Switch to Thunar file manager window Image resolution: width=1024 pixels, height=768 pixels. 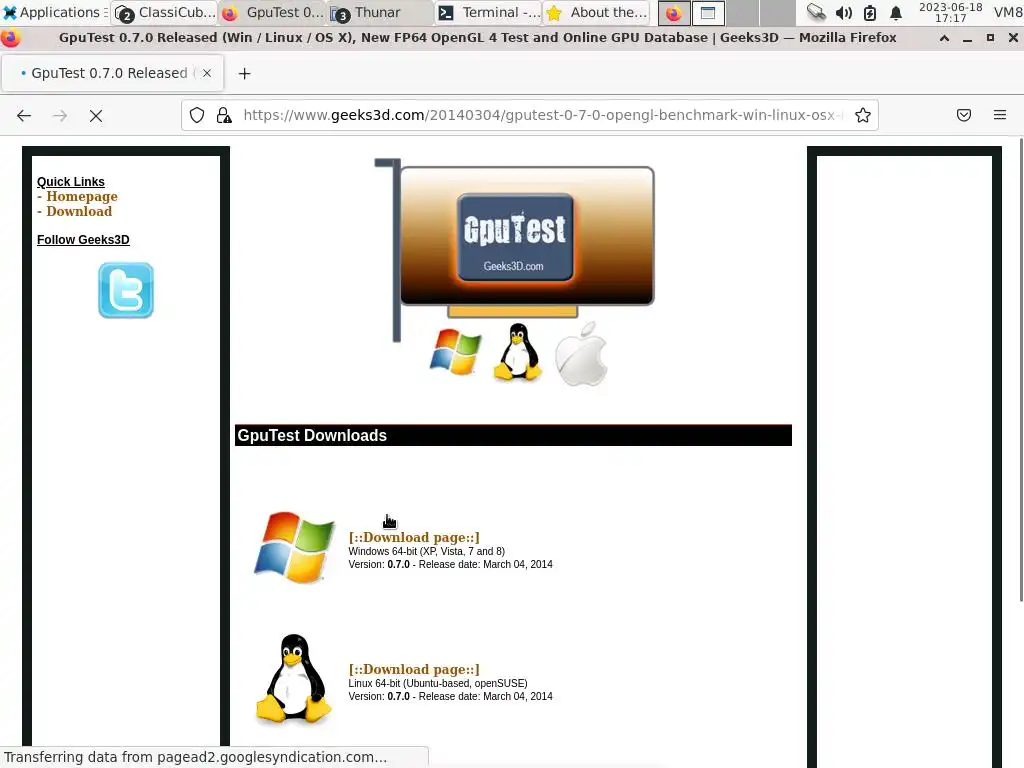pos(380,12)
